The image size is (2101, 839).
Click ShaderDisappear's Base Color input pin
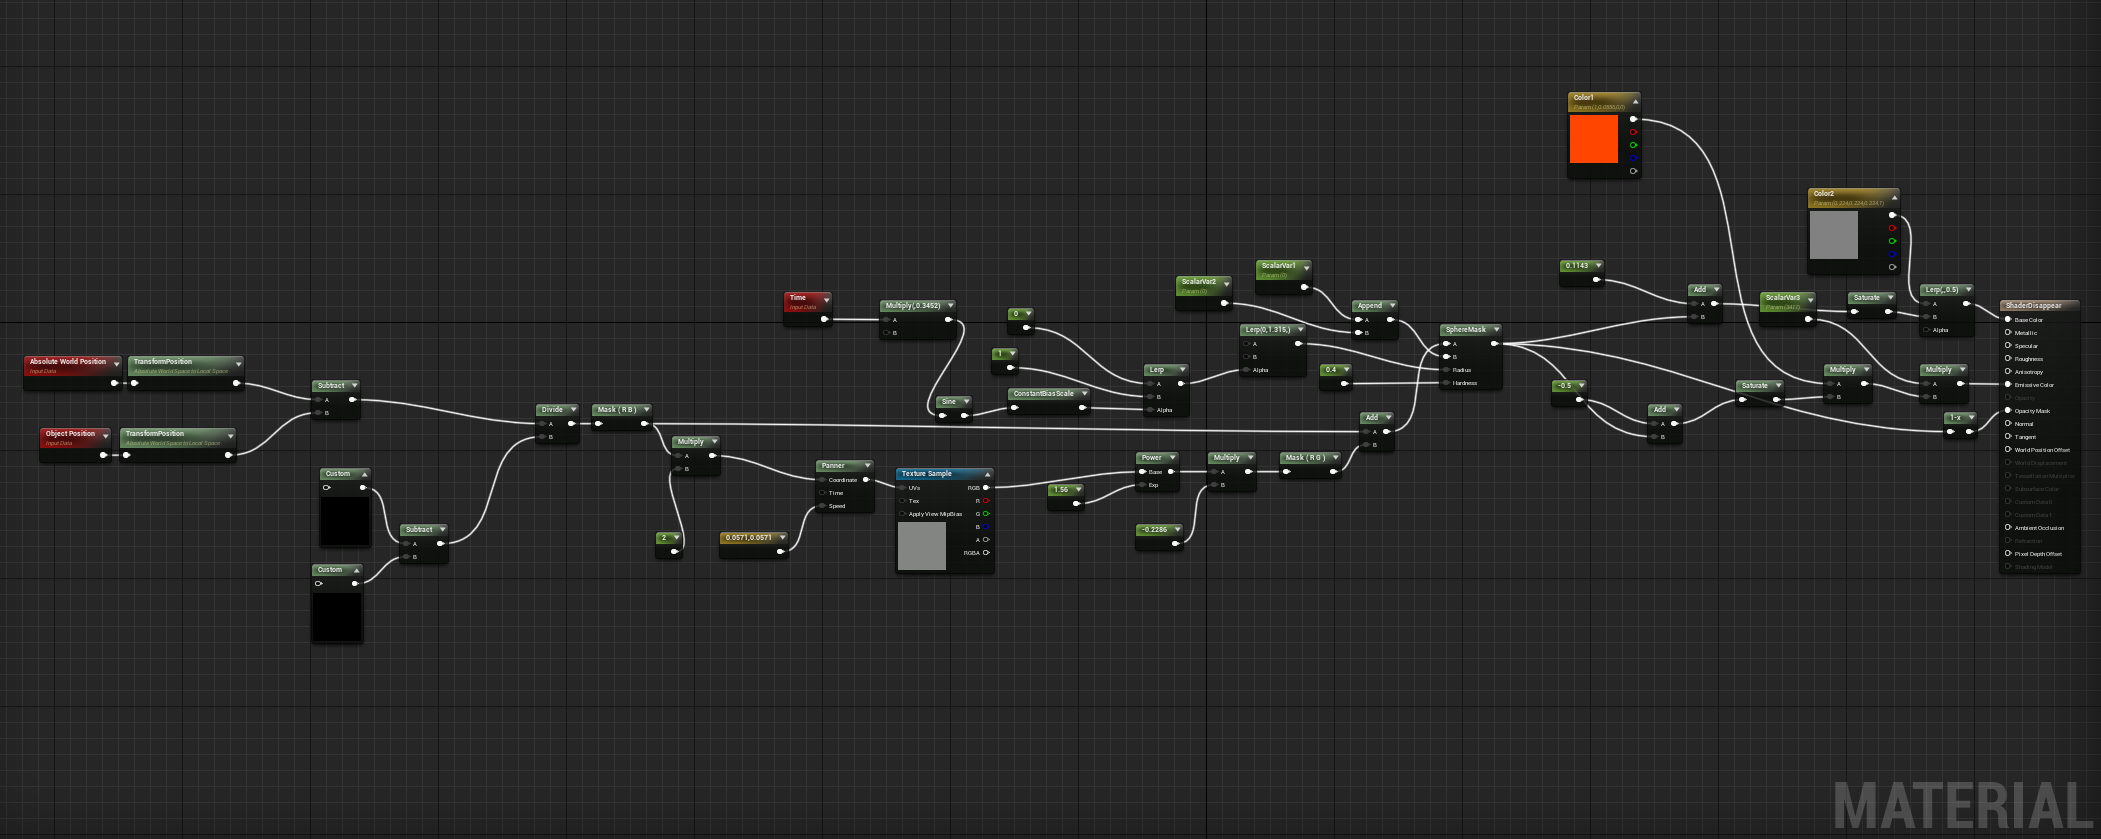(x=2008, y=320)
